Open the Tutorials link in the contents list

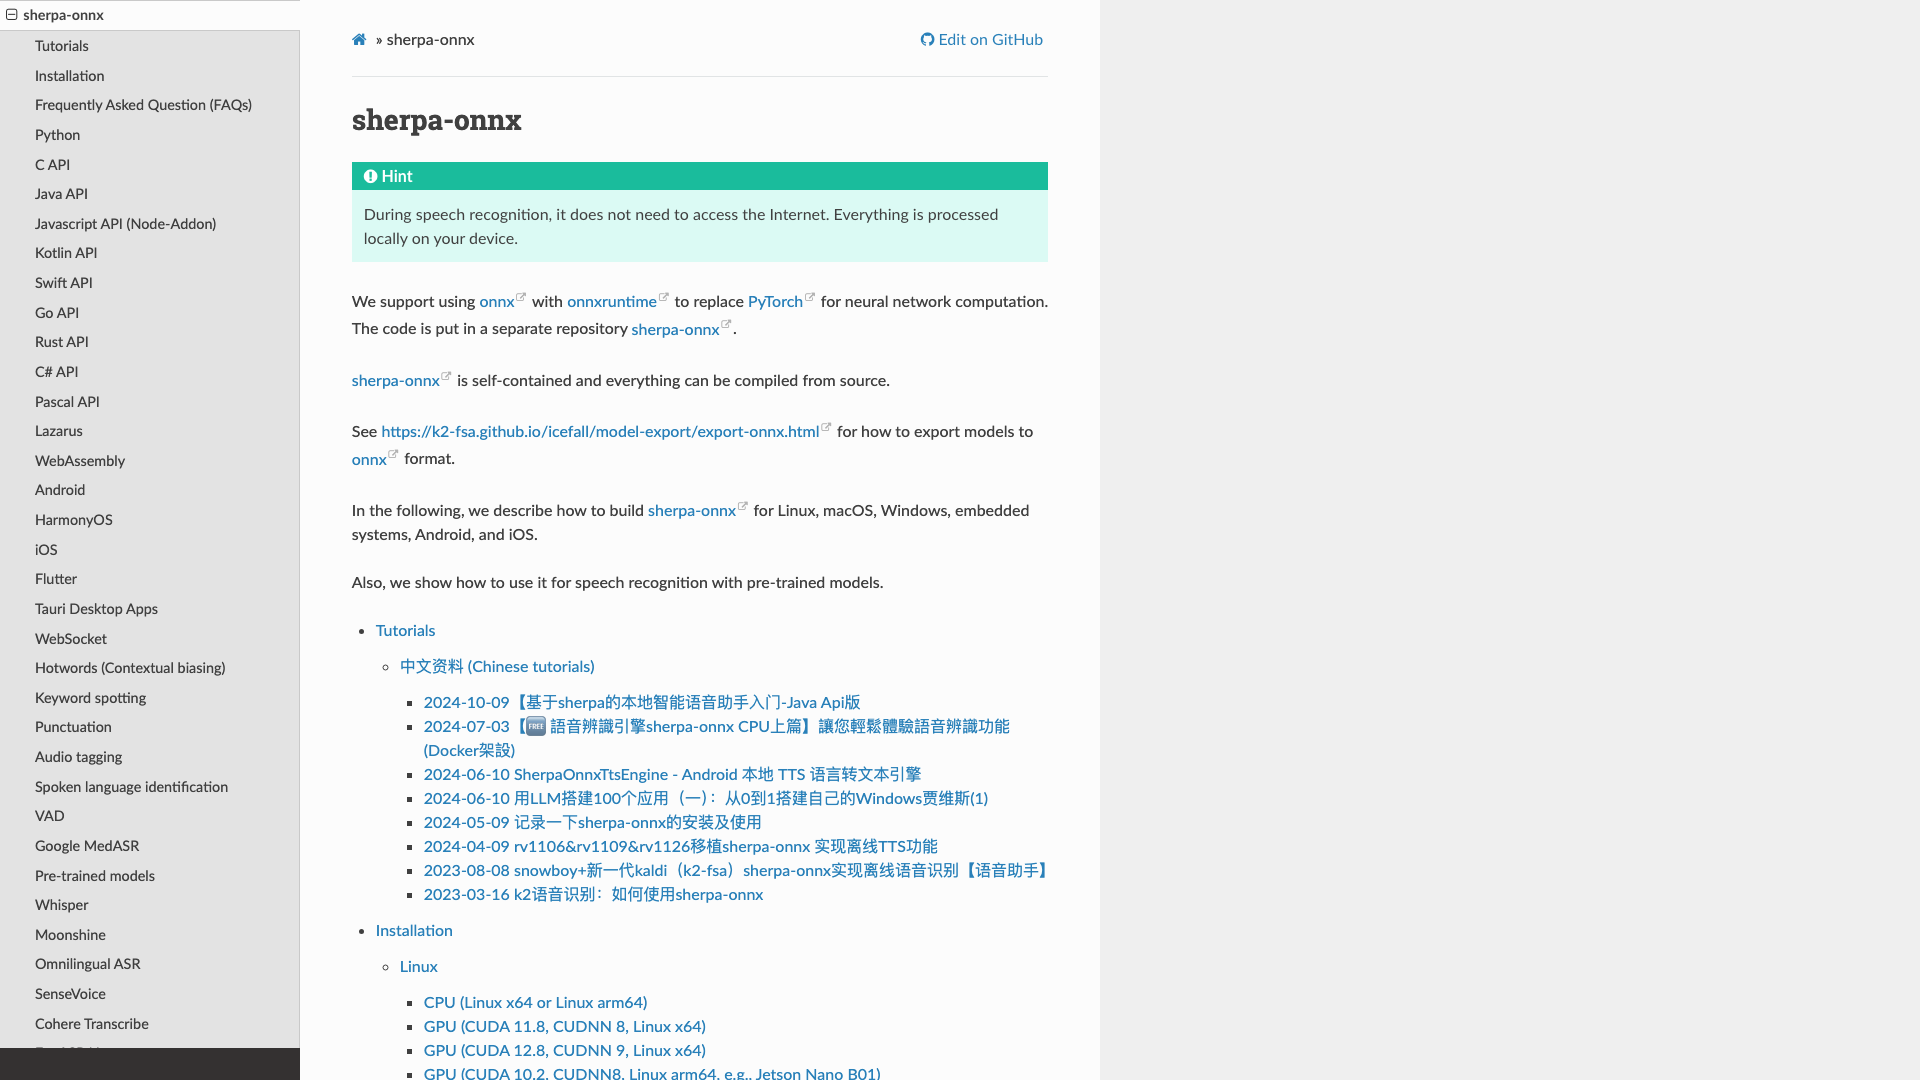pos(405,630)
